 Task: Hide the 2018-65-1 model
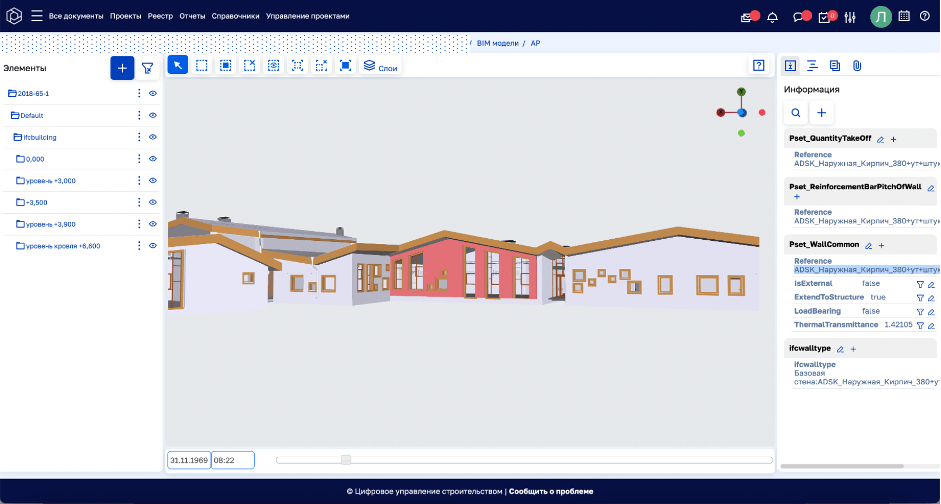click(x=154, y=94)
